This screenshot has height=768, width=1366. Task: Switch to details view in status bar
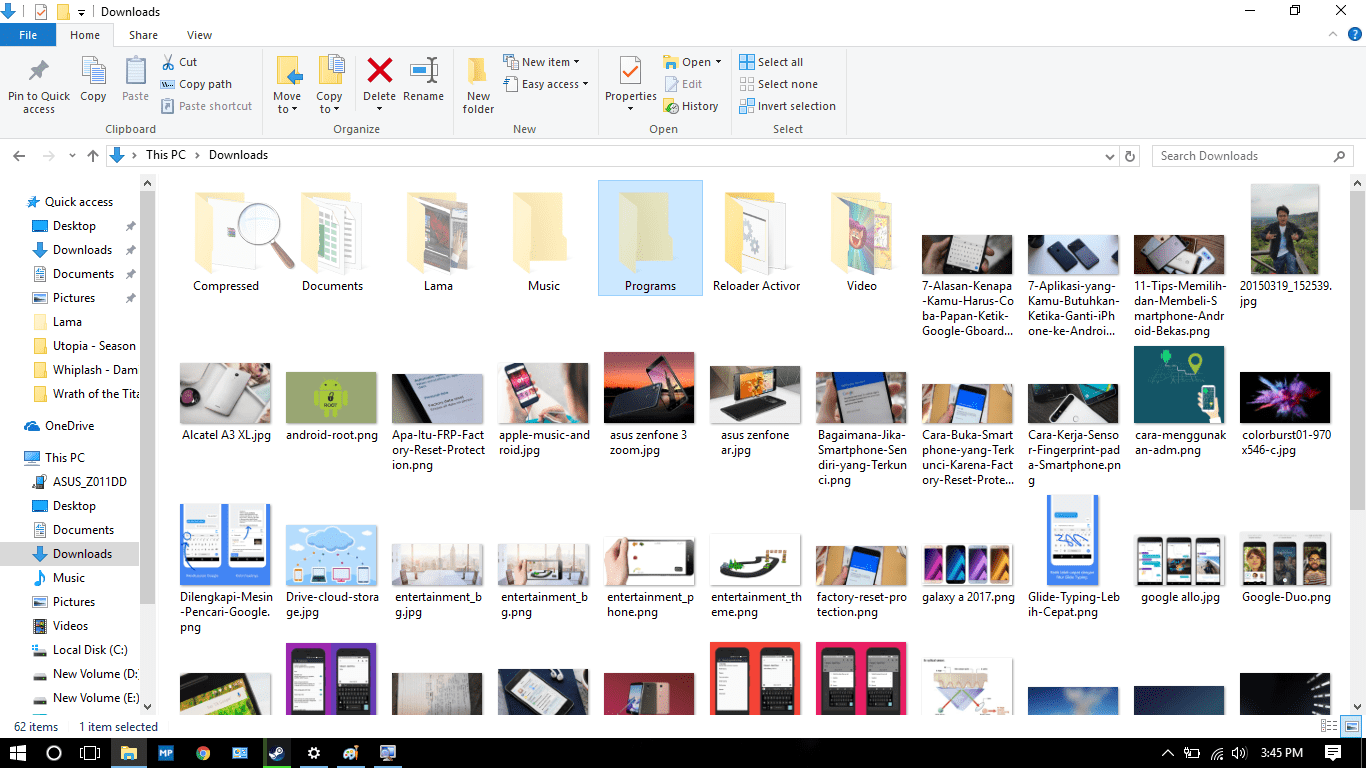click(1329, 727)
